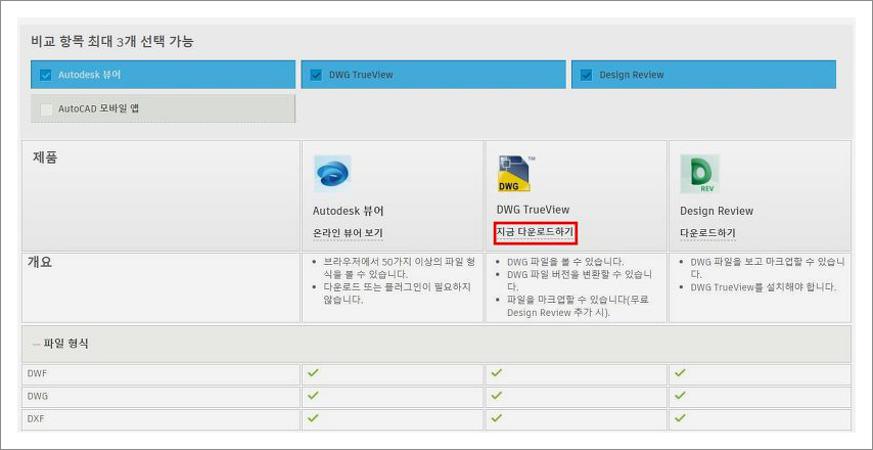Click DWF checkmark in Autodesk 뷰어 column
This screenshot has height=450, width=873.
[313, 373]
